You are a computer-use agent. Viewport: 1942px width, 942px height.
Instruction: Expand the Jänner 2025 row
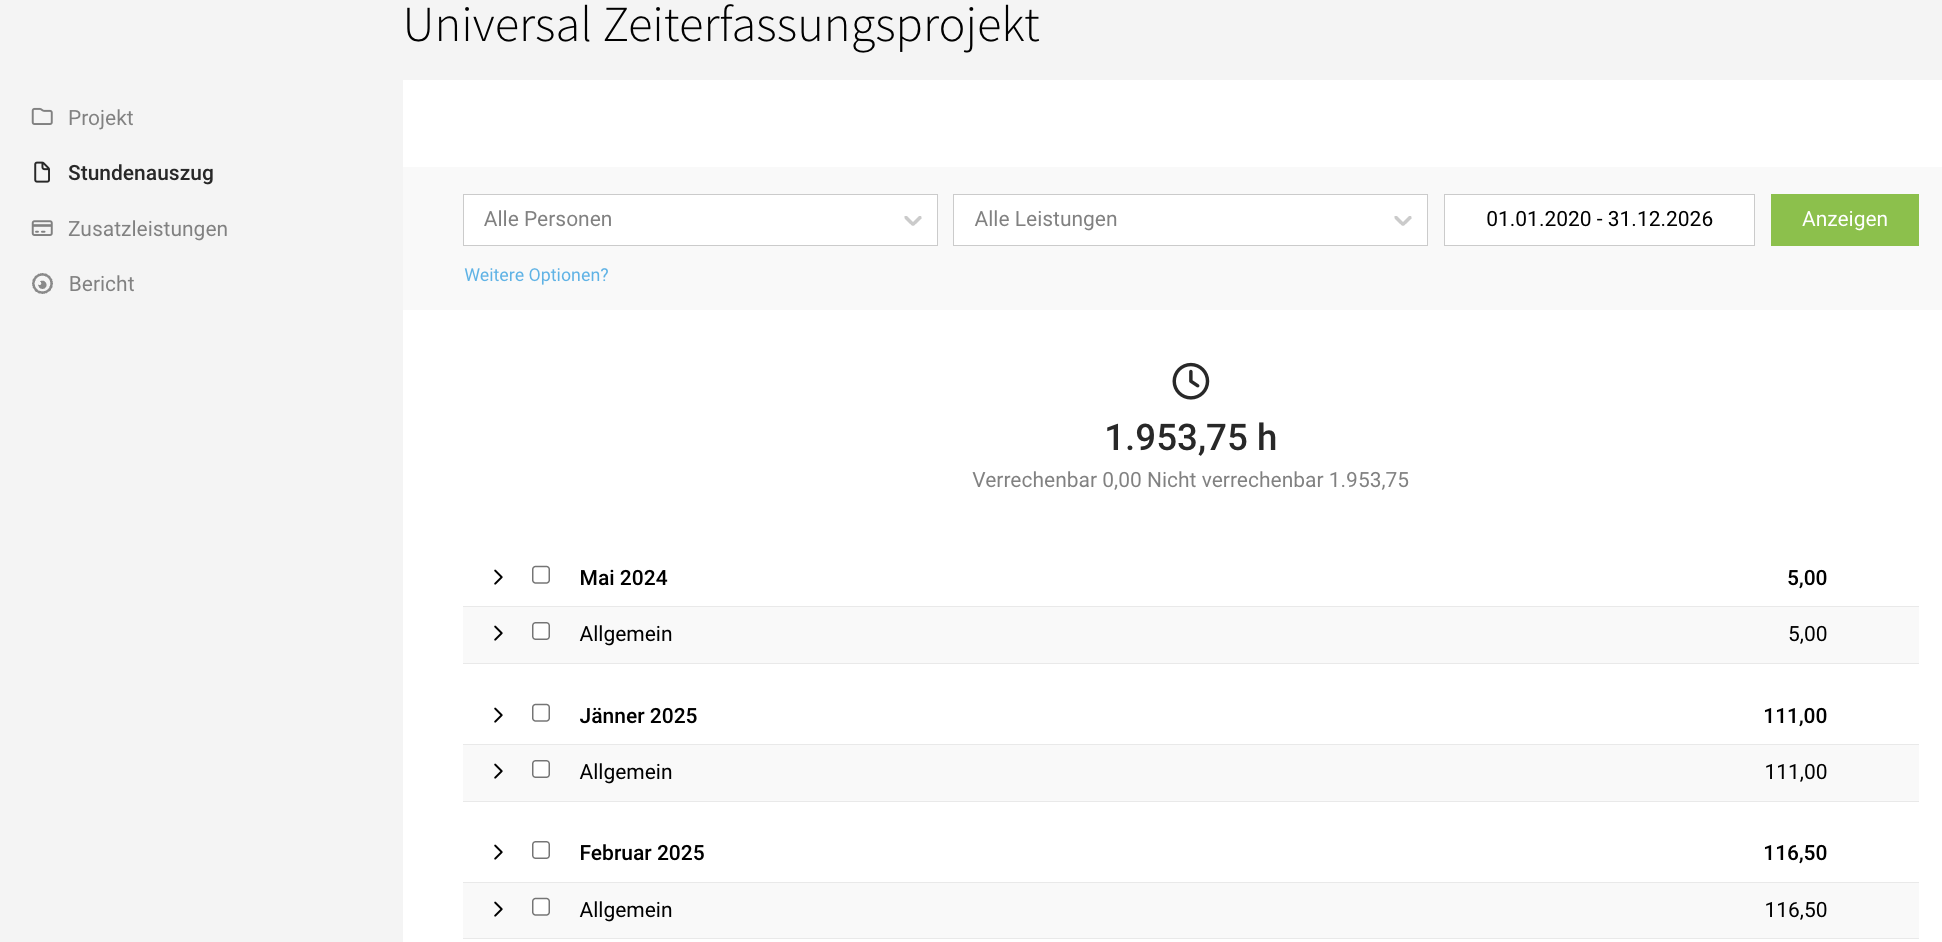point(498,715)
